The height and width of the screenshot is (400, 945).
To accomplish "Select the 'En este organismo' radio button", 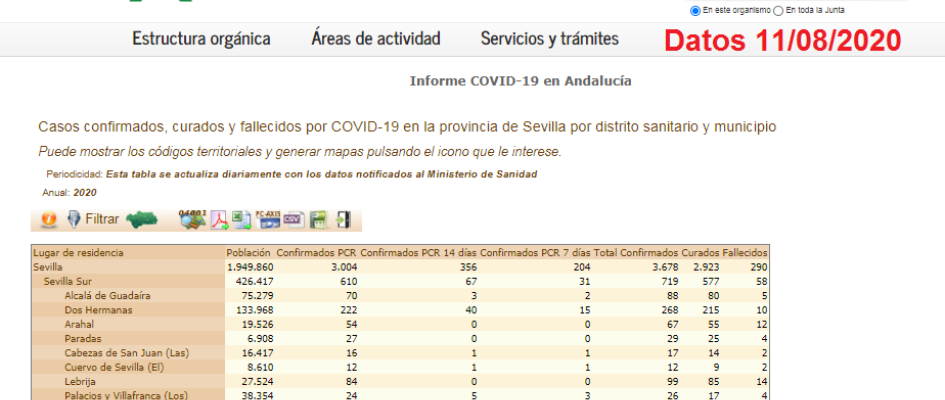I will click(695, 10).
